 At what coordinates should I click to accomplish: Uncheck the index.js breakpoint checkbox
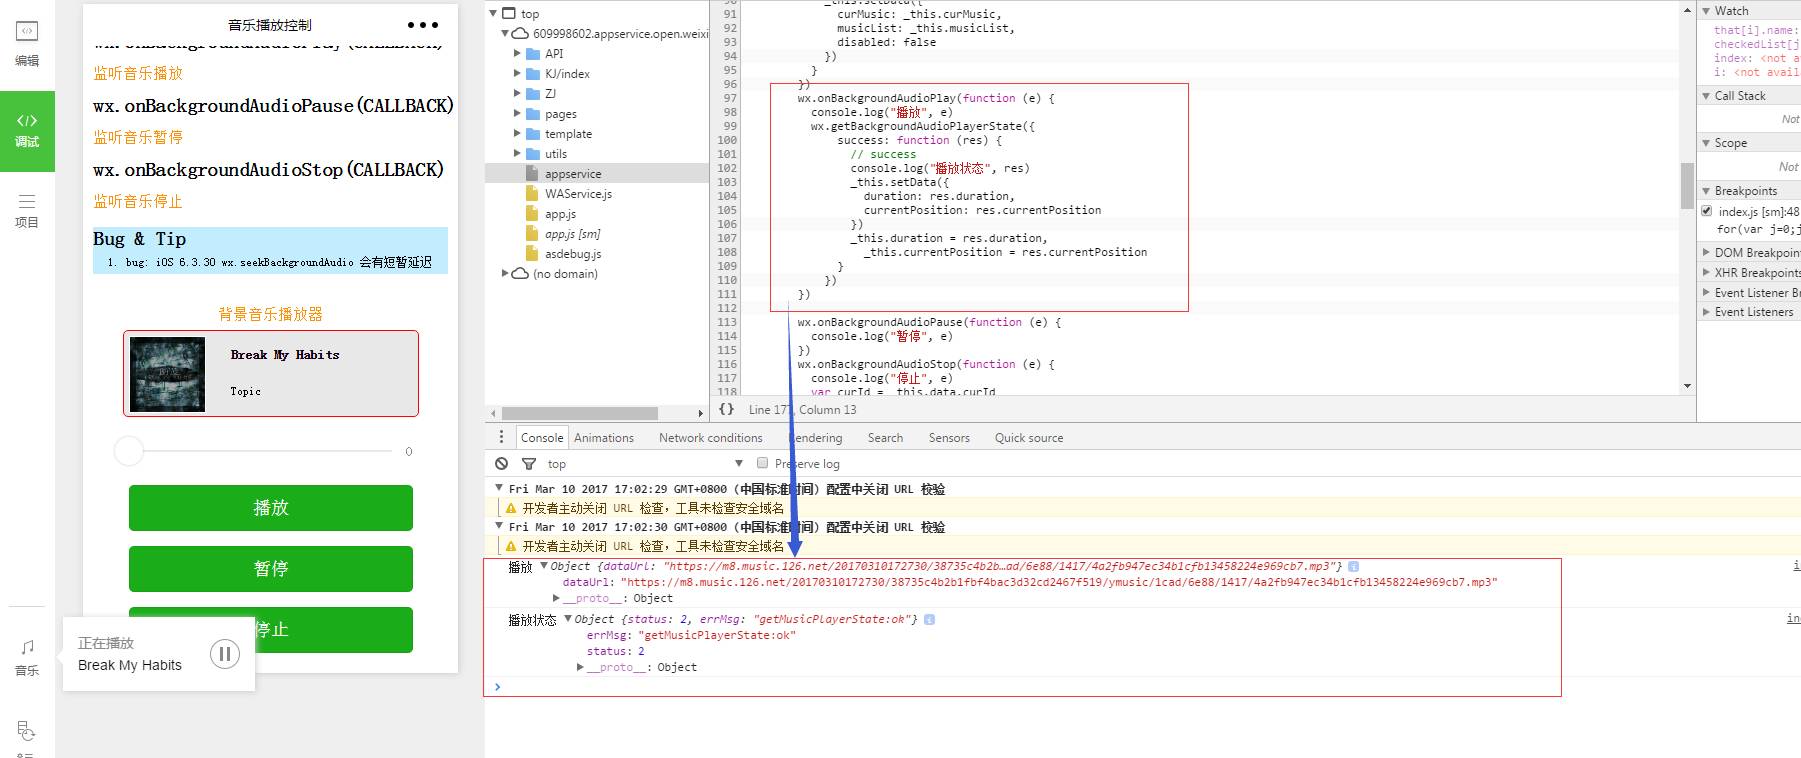1707,211
